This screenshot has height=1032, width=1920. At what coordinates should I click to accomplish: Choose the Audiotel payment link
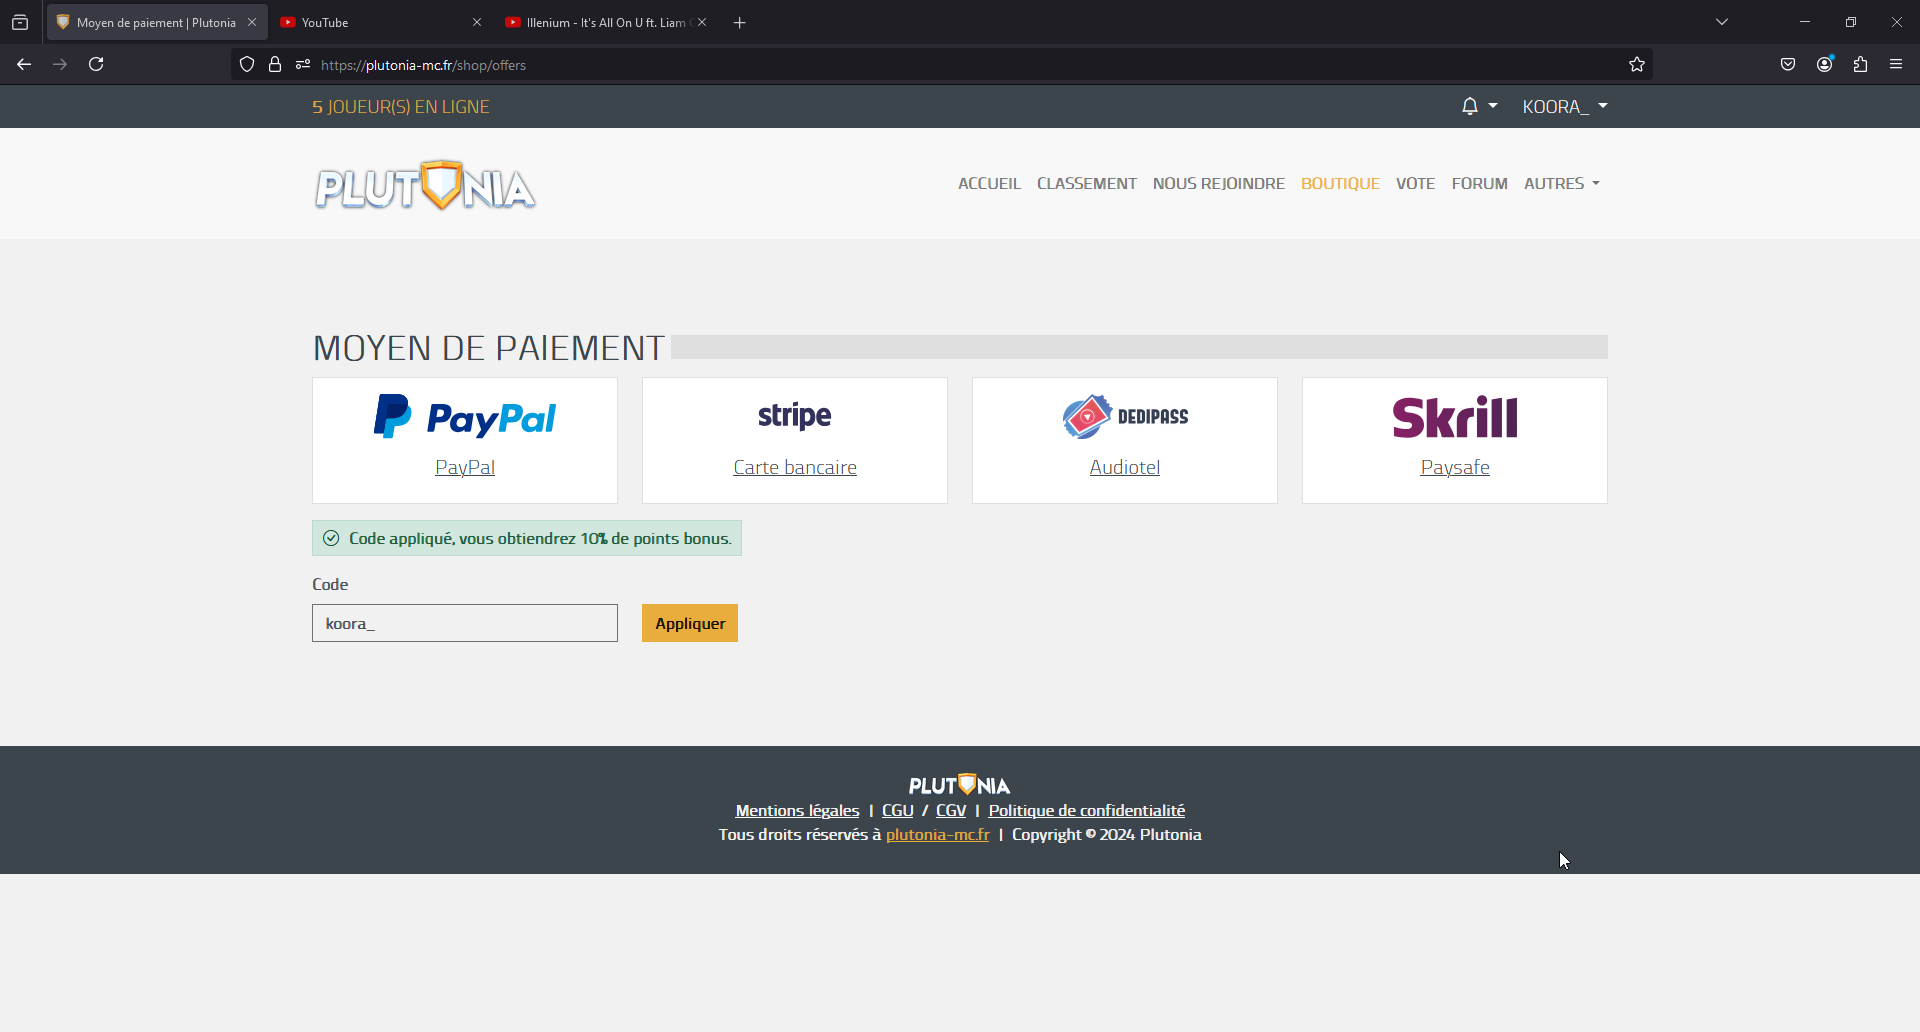click(x=1125, y=467)
